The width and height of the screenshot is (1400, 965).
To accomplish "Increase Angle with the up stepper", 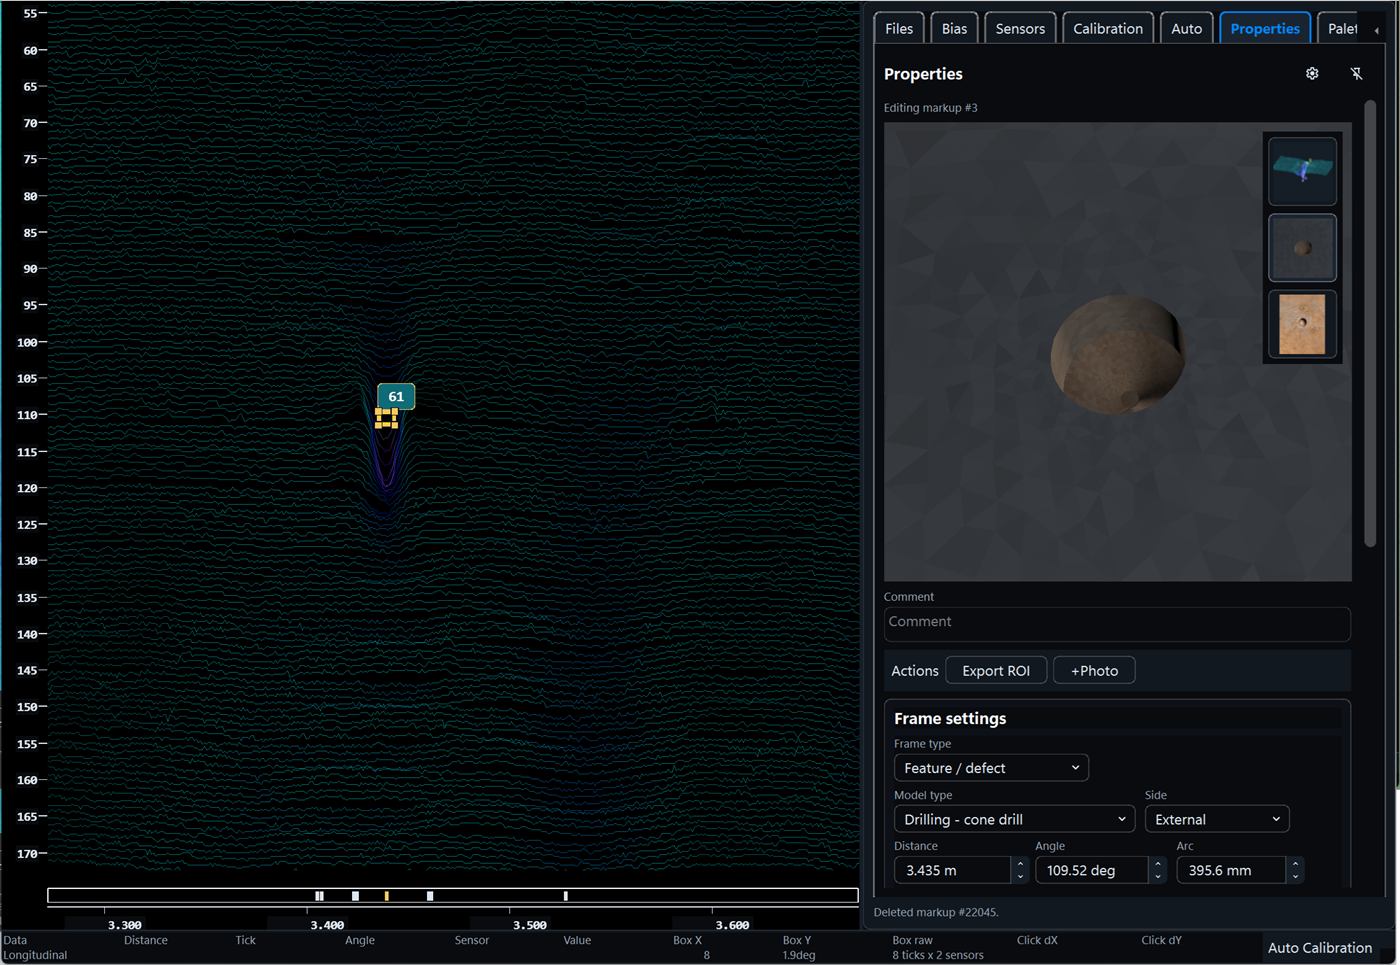I will click(1158, 864).
